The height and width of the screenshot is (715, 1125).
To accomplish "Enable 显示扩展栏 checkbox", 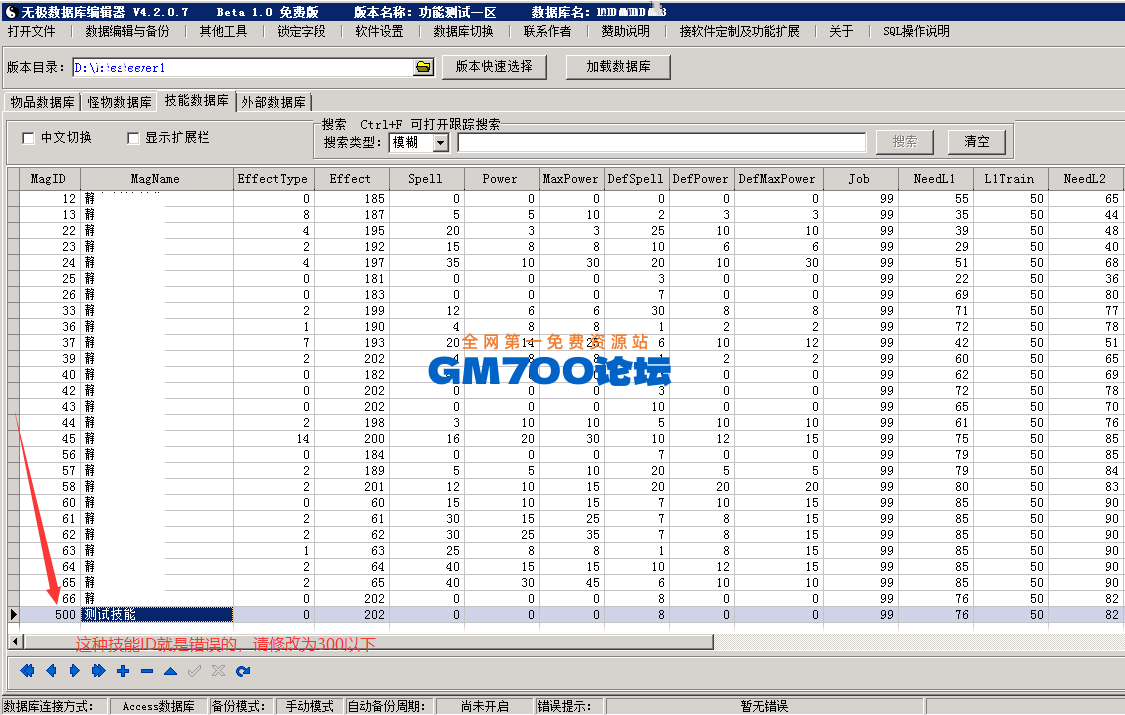I will pyautogui.click(x=133, y=138).
